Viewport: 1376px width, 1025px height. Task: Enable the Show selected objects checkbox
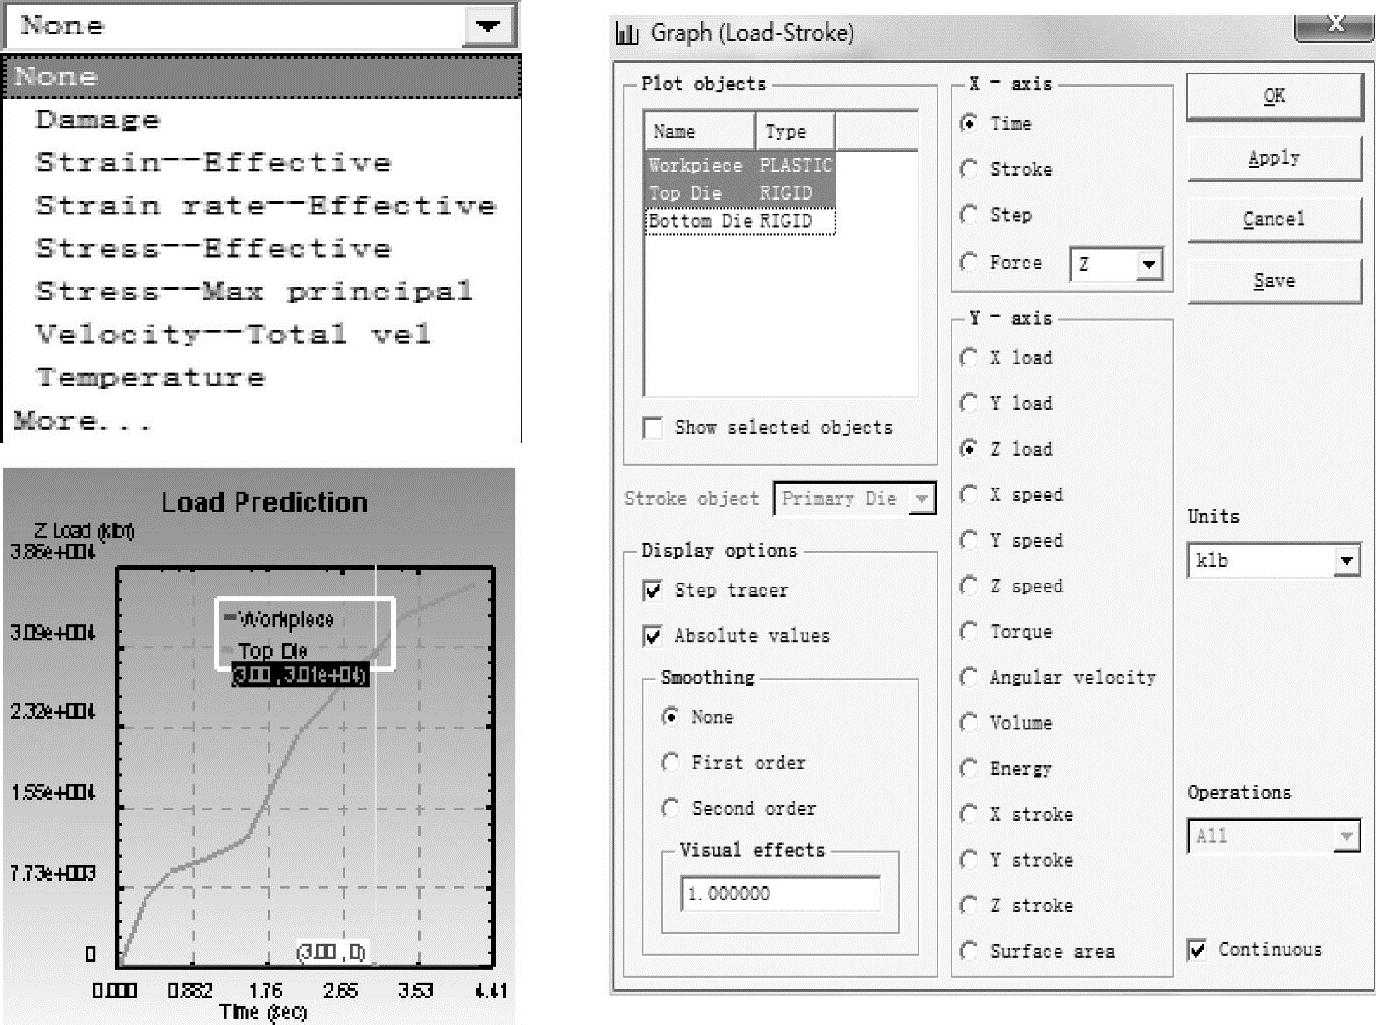tap(653, 428)
